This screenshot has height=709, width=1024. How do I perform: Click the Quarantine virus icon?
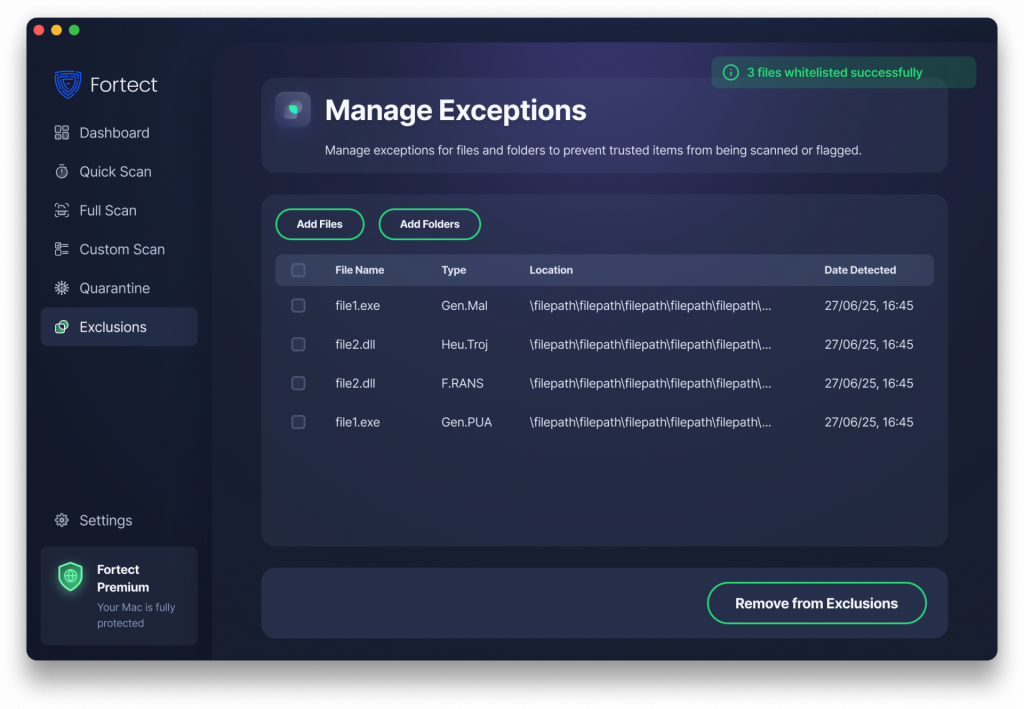point(61,288)
